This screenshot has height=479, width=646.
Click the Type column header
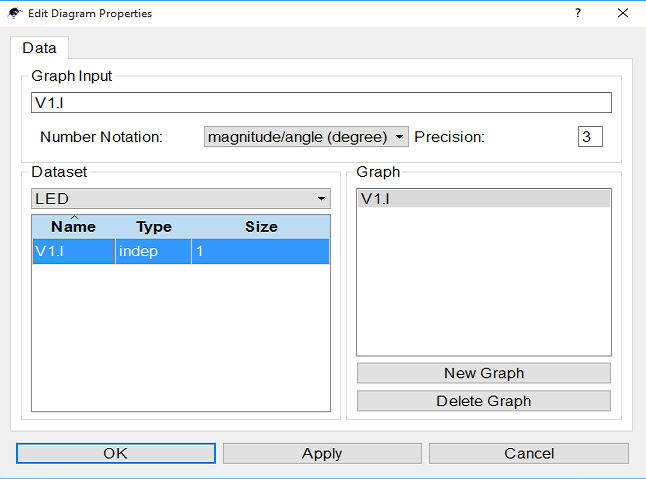(154, 227)
